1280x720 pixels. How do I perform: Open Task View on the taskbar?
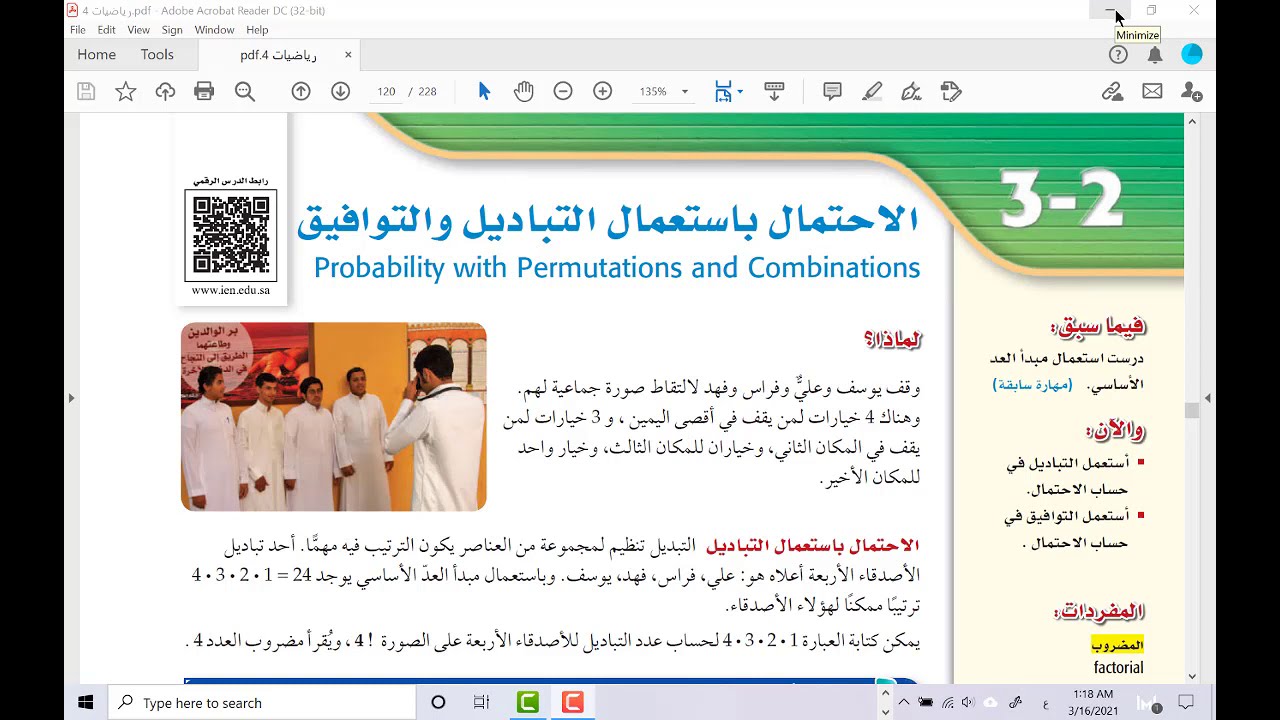tap(481, 703)
